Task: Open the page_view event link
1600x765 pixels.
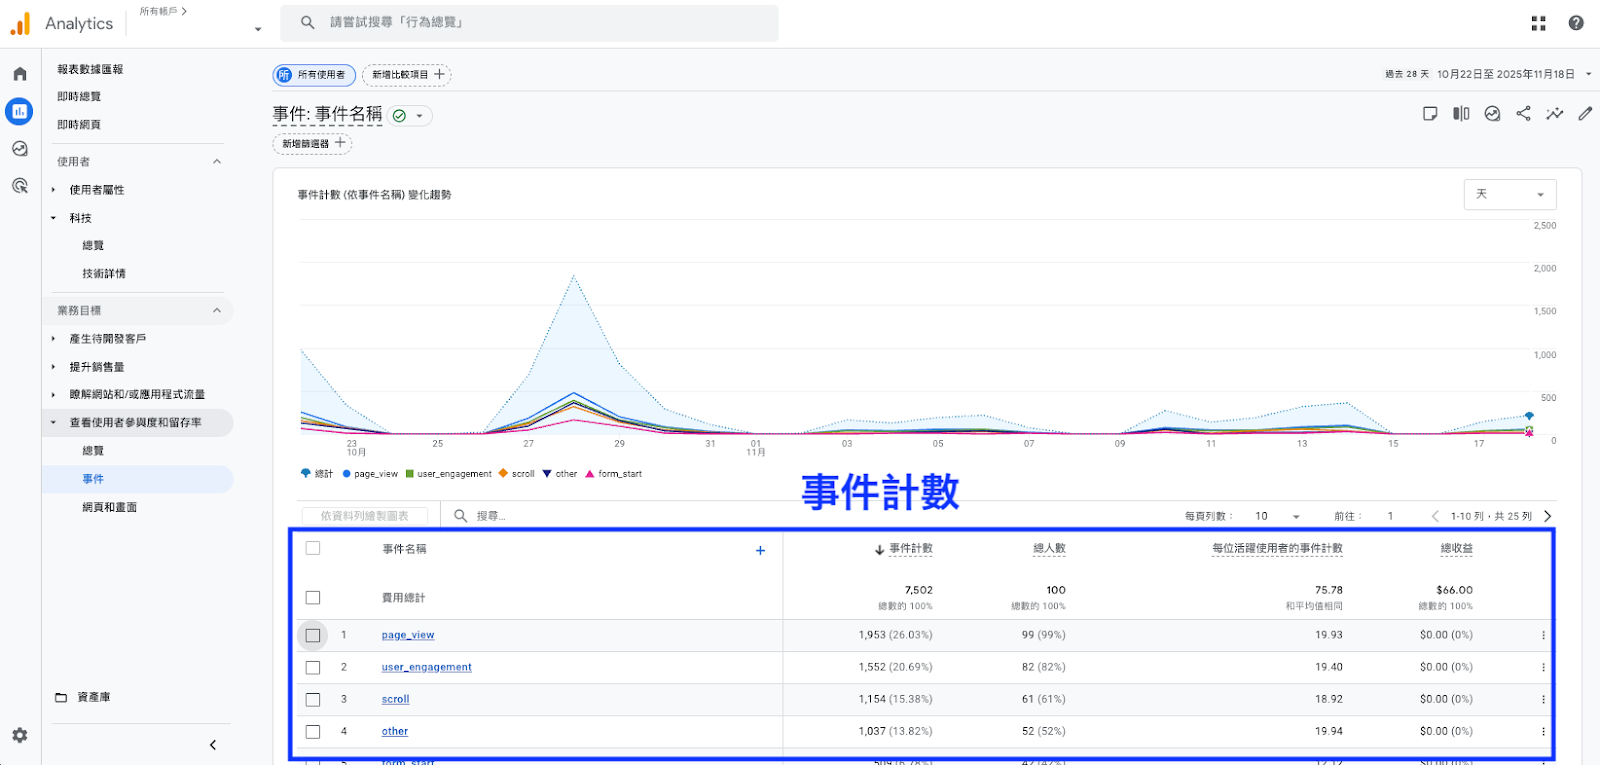Action: [408, 635]
